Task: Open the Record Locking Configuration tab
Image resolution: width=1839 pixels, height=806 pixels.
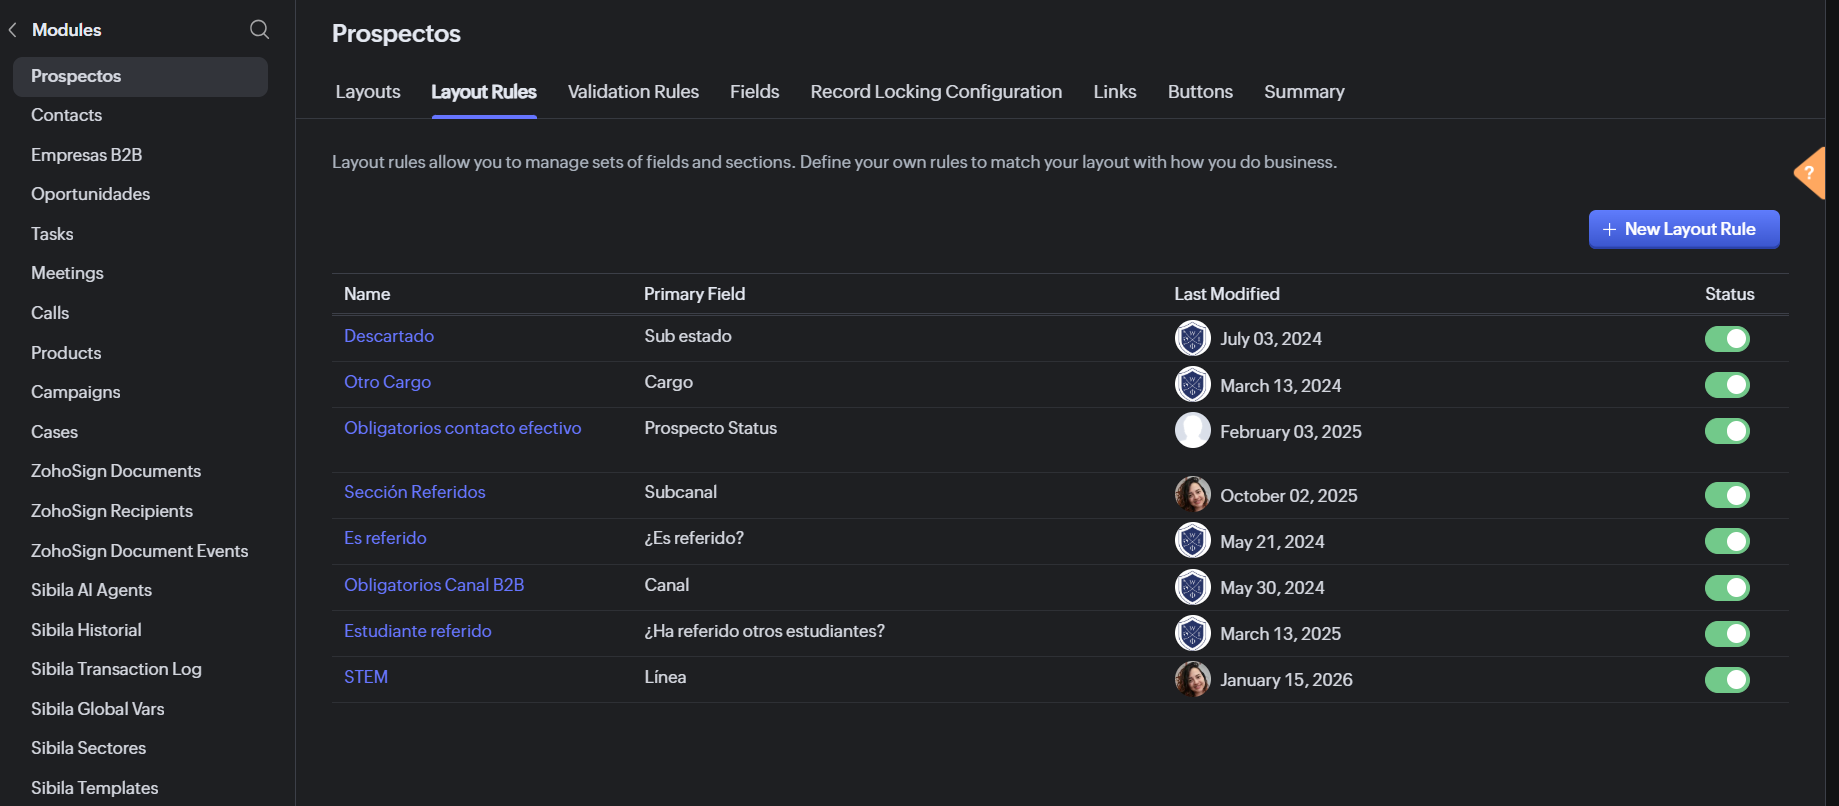Action: point(935,92)
